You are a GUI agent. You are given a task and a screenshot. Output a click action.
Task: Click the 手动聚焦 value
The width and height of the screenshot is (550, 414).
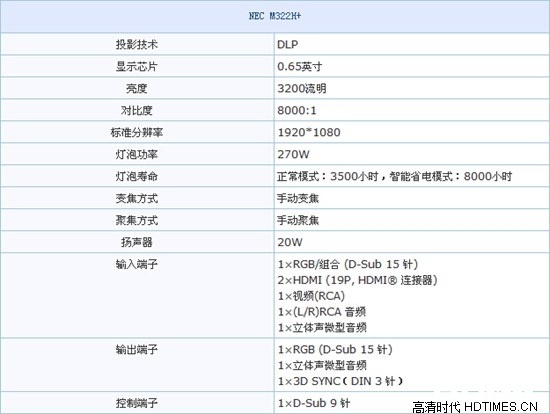[298, 220]
